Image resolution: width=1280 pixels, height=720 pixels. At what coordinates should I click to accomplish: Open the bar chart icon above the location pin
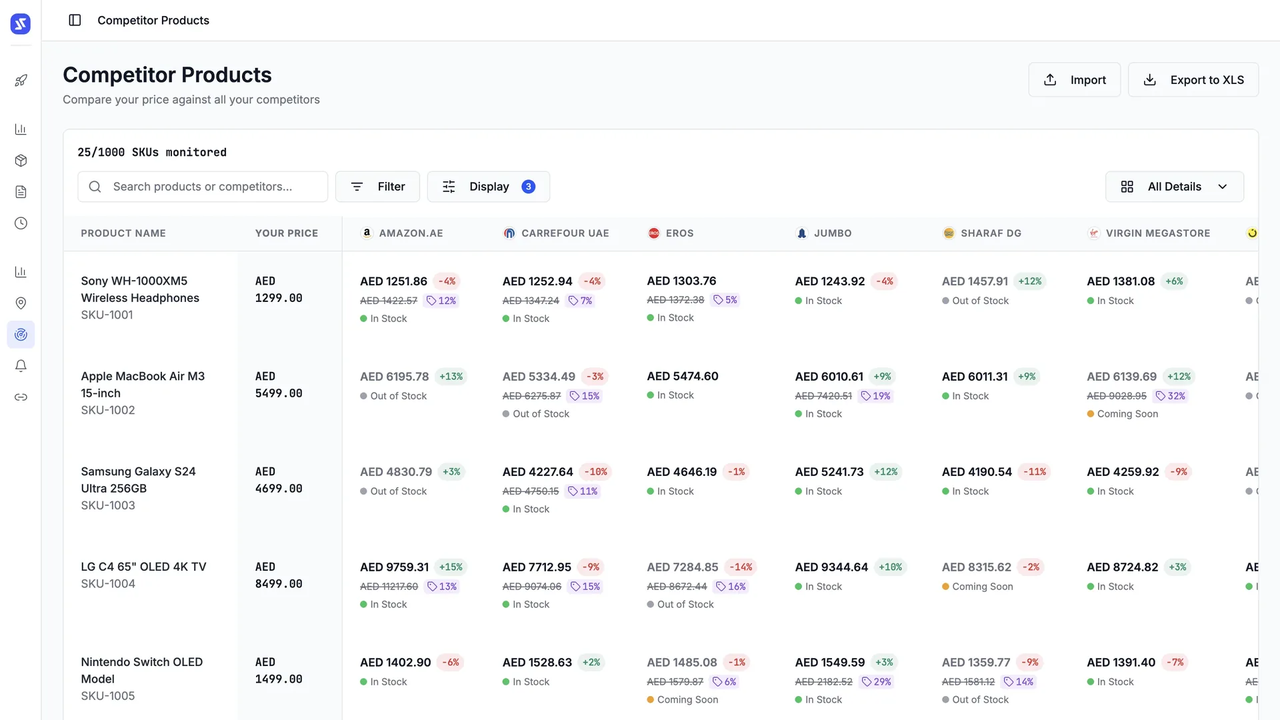(21, 272)
